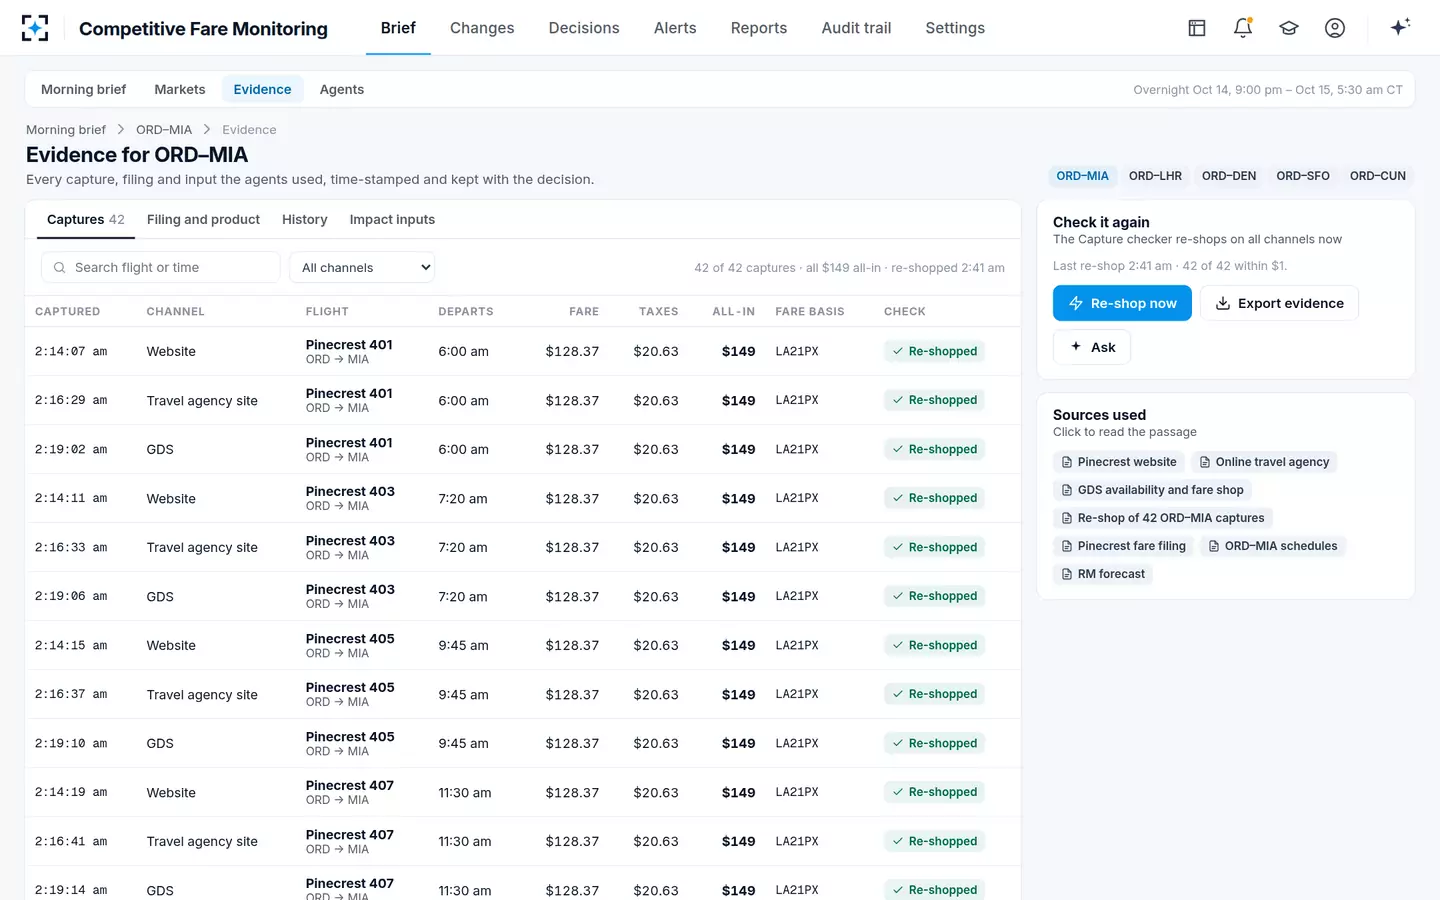Open the Reports top tab
1440x900 pixels.
pos(759,28)
